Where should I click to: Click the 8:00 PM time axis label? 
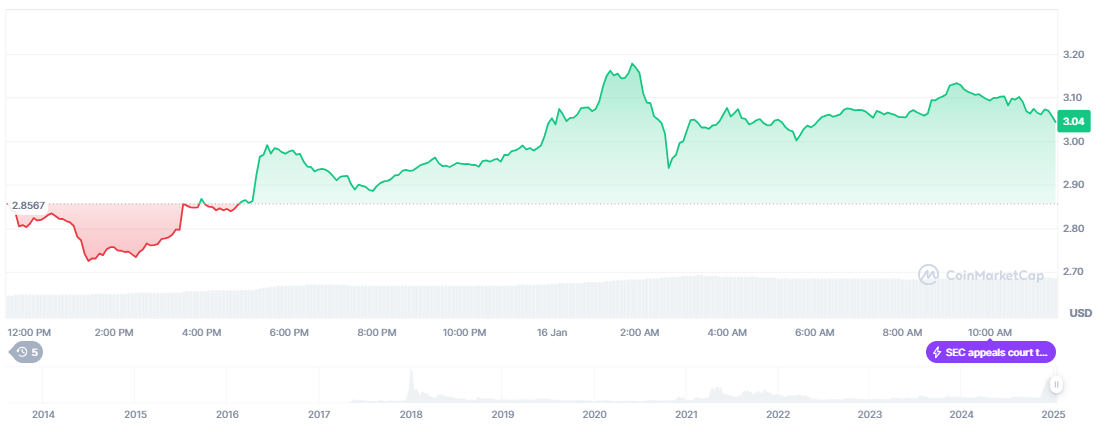377,332
